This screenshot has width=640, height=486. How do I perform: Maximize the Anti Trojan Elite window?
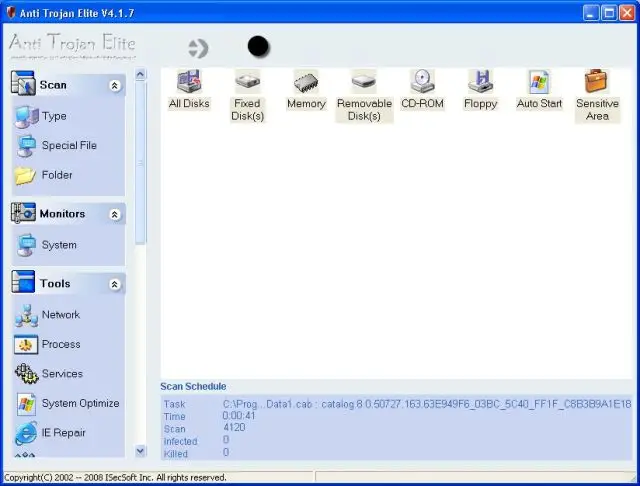[609, 13]
